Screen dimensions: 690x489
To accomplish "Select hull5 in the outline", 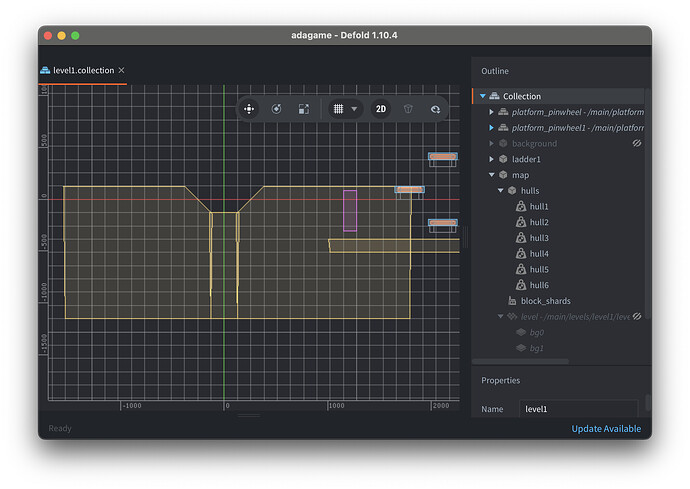I will pos(539,269).
